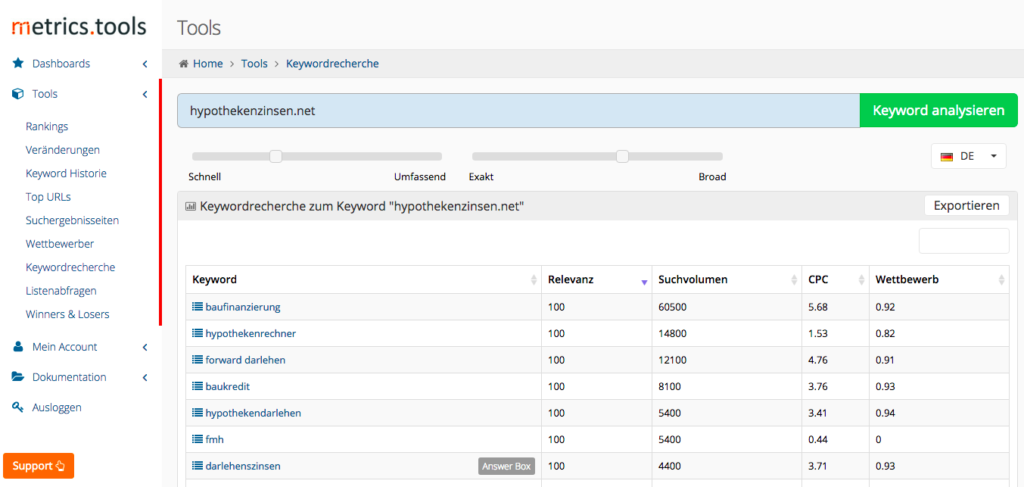Click the list icon next to baufinanzierung

point(197,306)
